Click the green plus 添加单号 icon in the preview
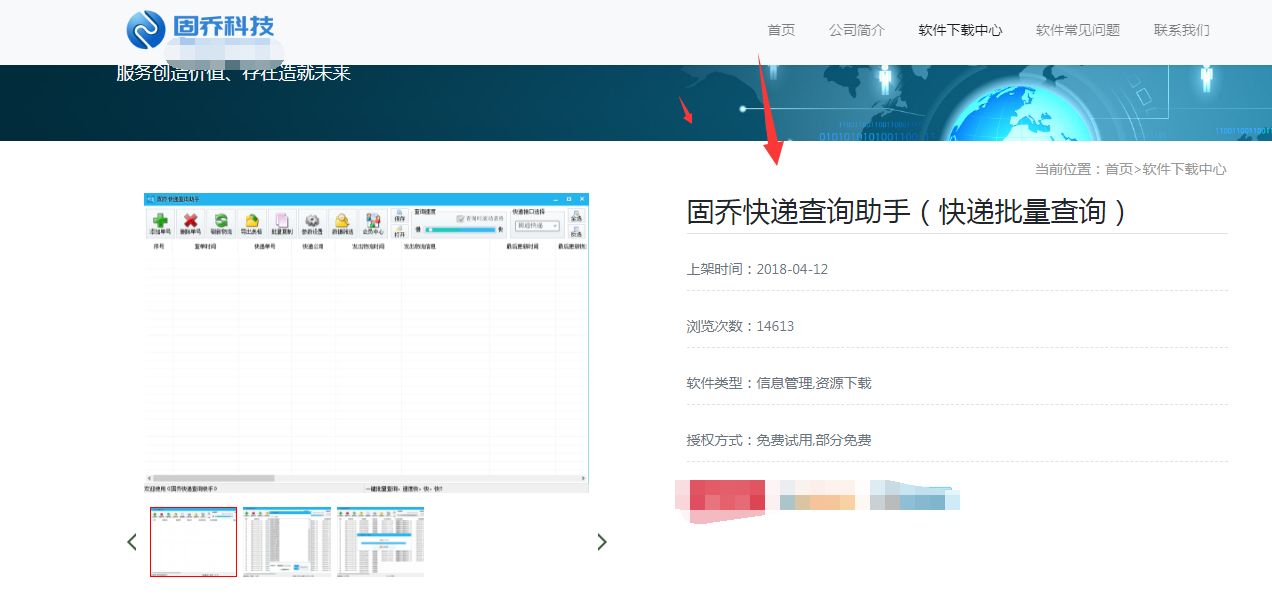Image resolution: width=1272 pixels, height=616 pixels. tap(160, 223)
